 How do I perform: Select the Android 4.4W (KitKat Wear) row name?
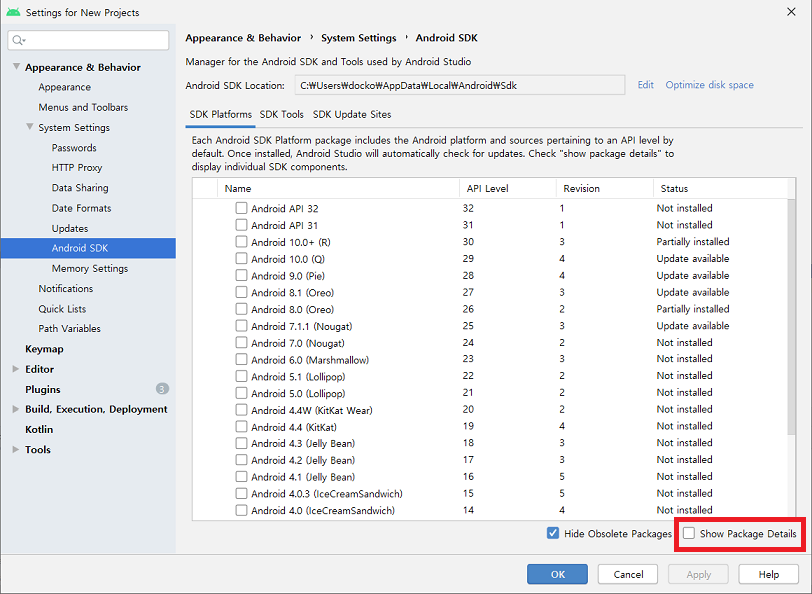pyautogui.click(x=312, y=410)
